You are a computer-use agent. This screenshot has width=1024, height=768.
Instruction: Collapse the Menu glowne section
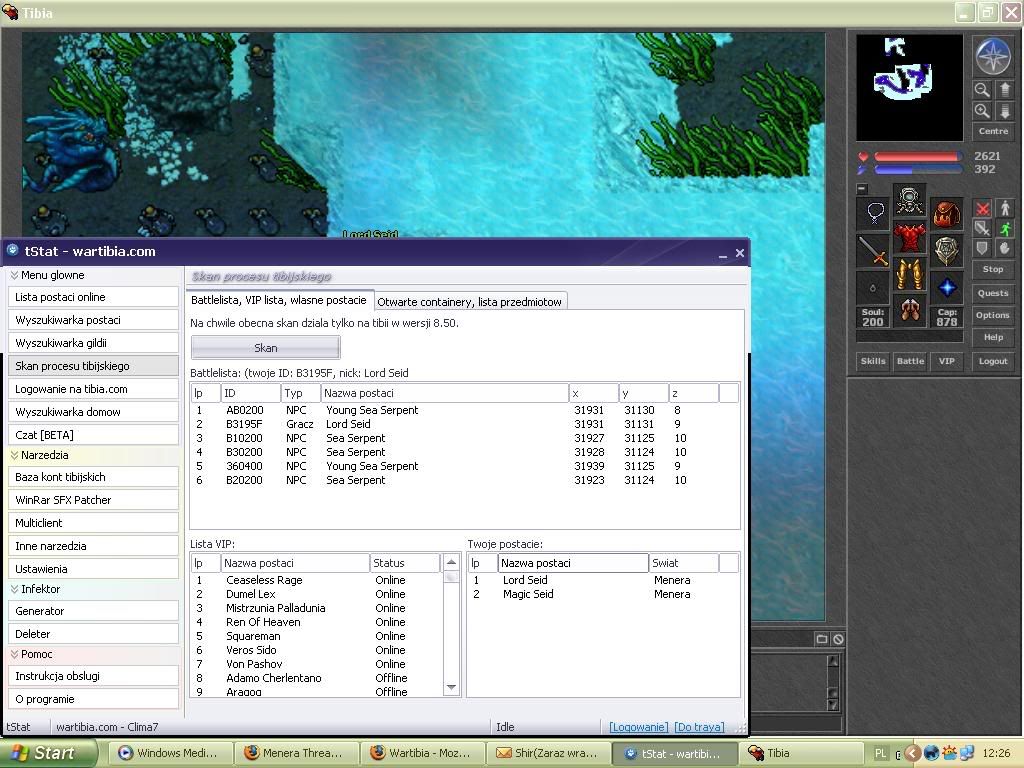pos(14,276)
